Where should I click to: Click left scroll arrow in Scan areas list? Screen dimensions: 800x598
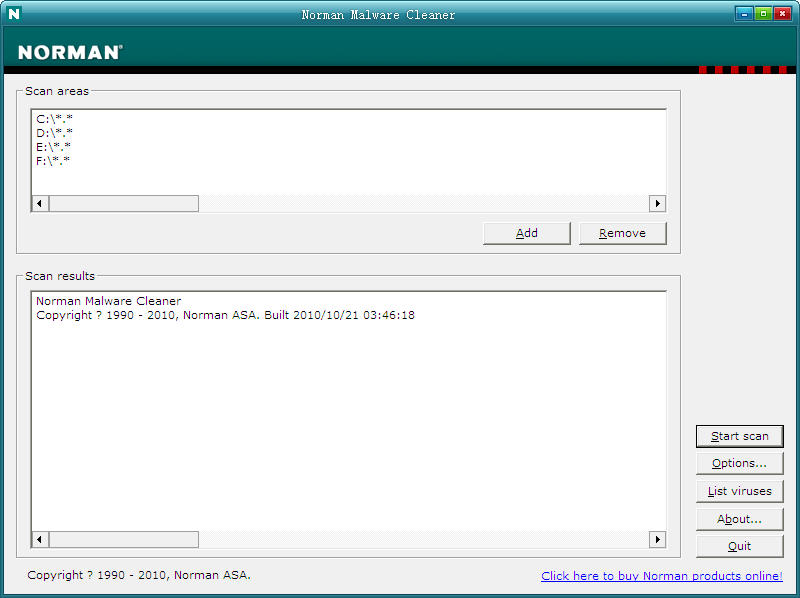point(40,203)
